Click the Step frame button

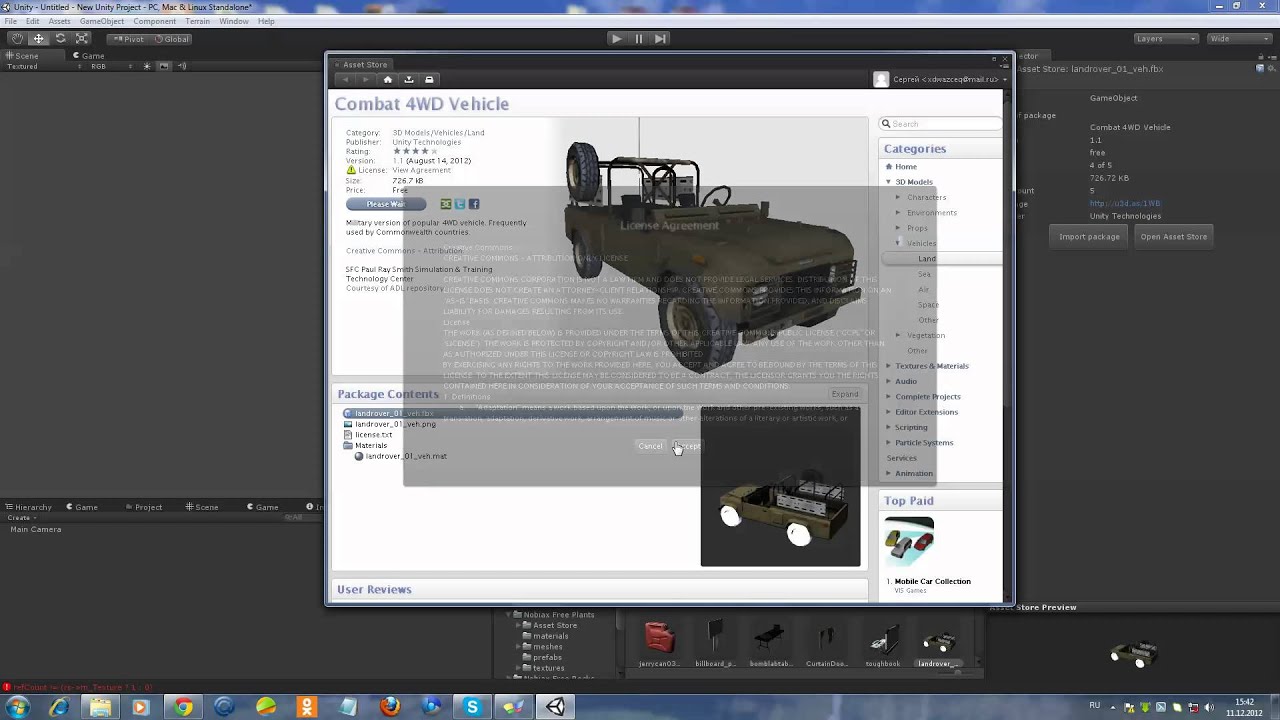tap(660, 38)
